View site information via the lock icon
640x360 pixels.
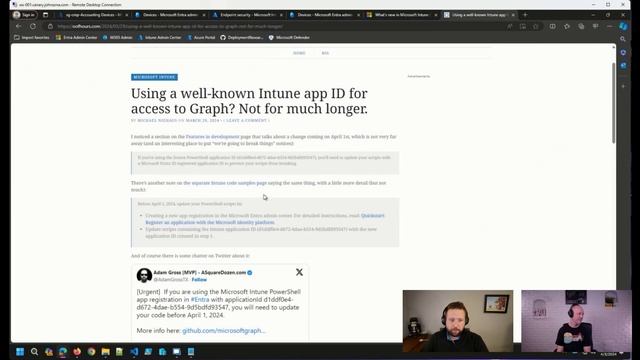(x=50, y=26)
